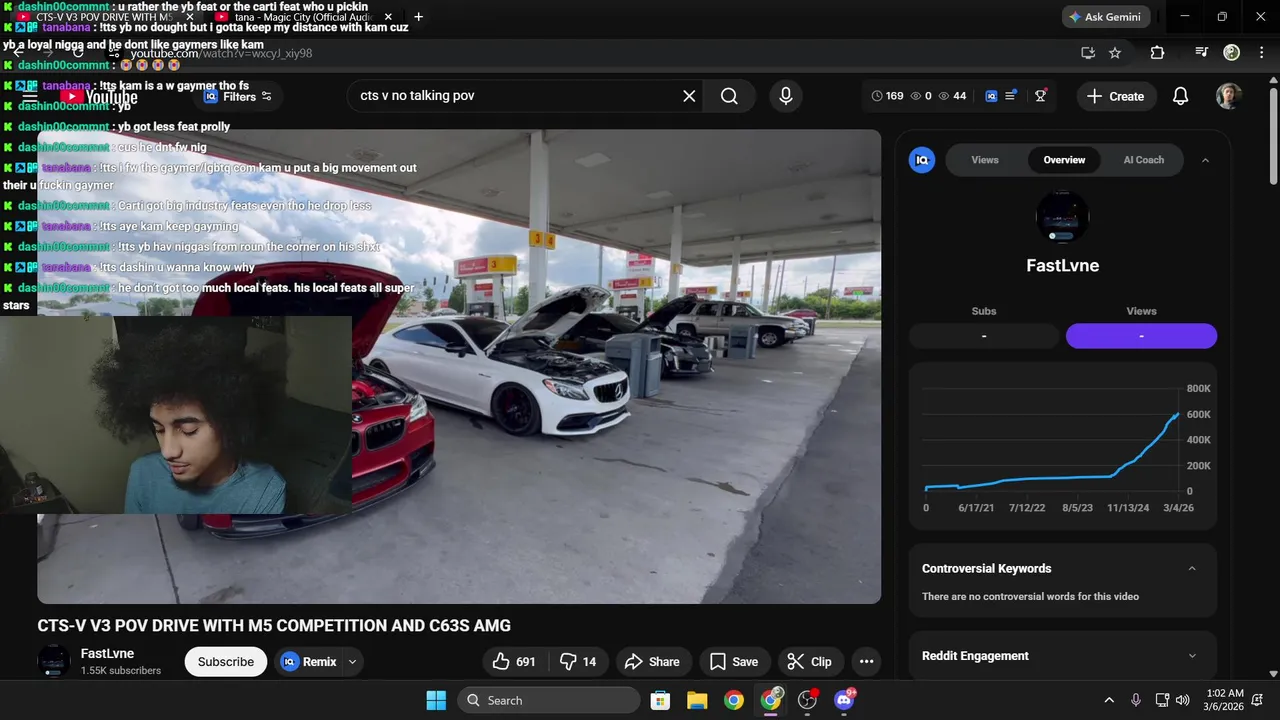The height and width of the screenshot is (720, 1280).
Task: Click the '1.55K subscribers' text
Action: point(121,671)
